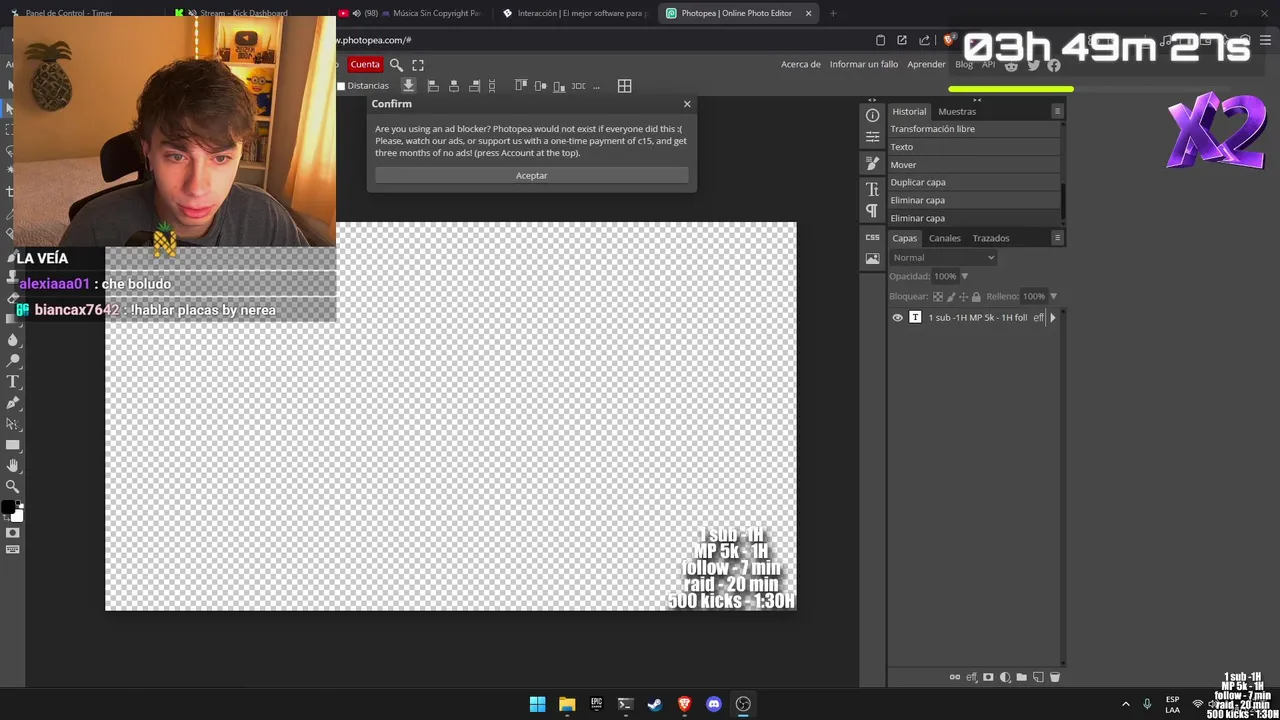Open Discord from the Windows taskbar
The height and width of the screenshot is (720, 1280).
714,704
